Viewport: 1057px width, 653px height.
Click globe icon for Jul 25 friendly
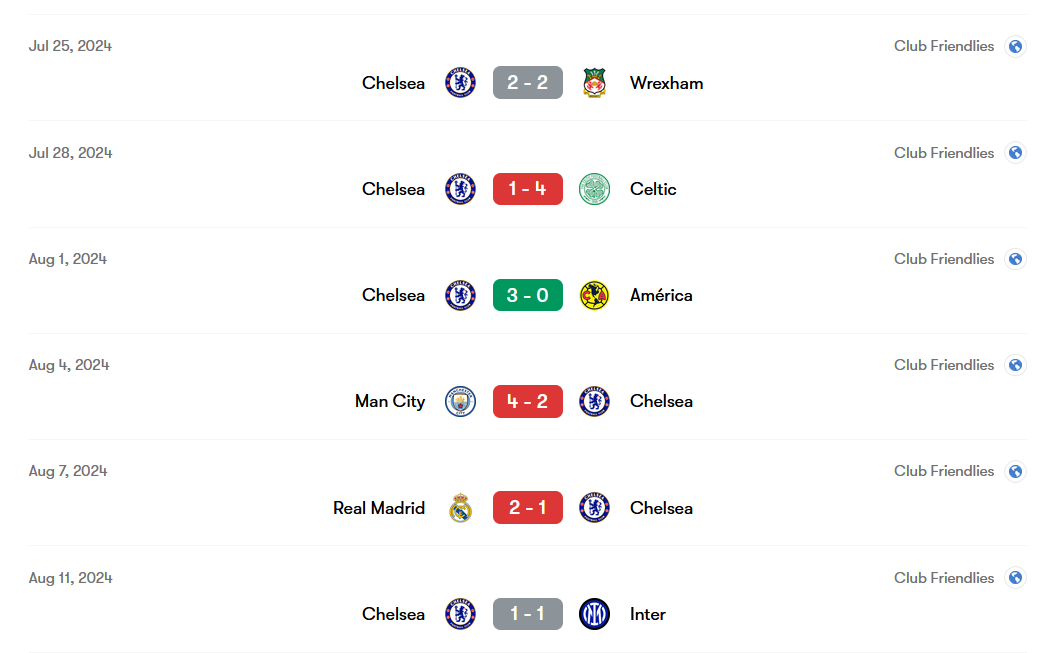(x=1015, y=46)
